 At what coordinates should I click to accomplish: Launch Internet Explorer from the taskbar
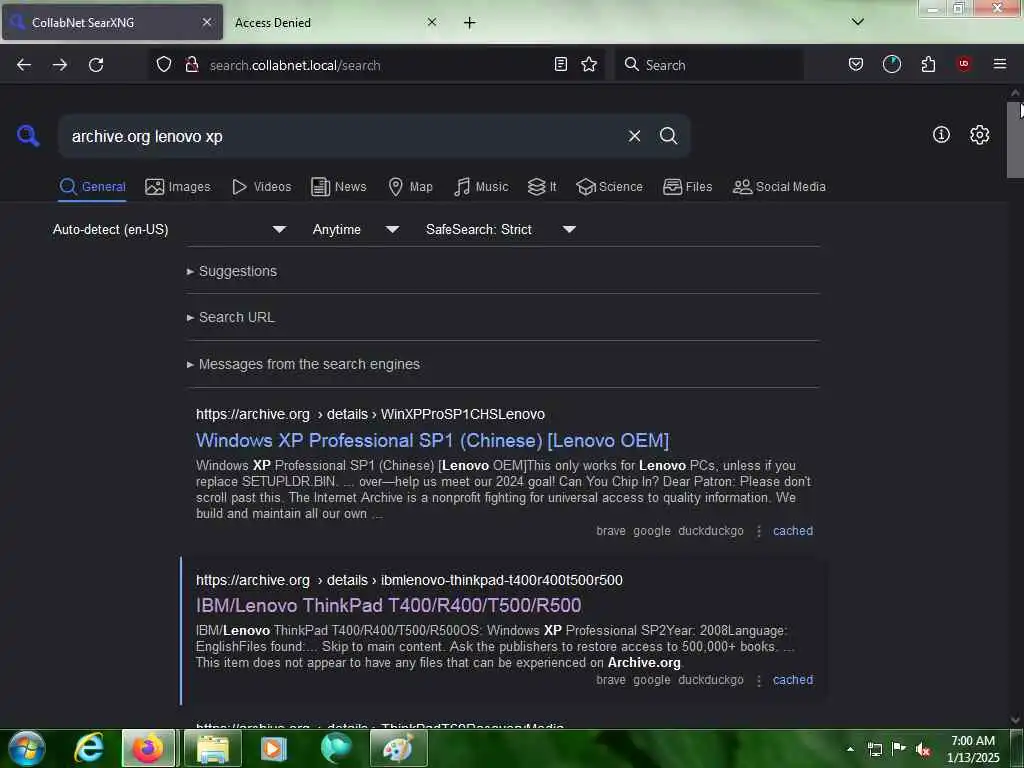[88, 748]
